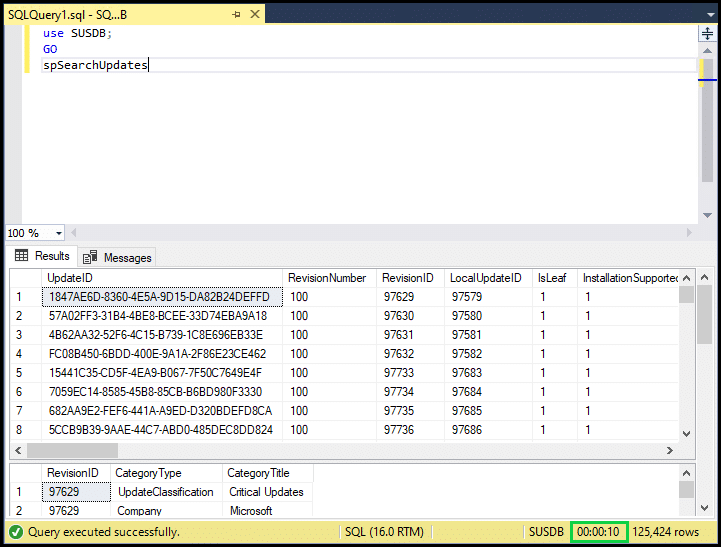Click the RevisionNumber column header
Image resolution: width=721 pixels, height=547 pixels.
(329, 278)
